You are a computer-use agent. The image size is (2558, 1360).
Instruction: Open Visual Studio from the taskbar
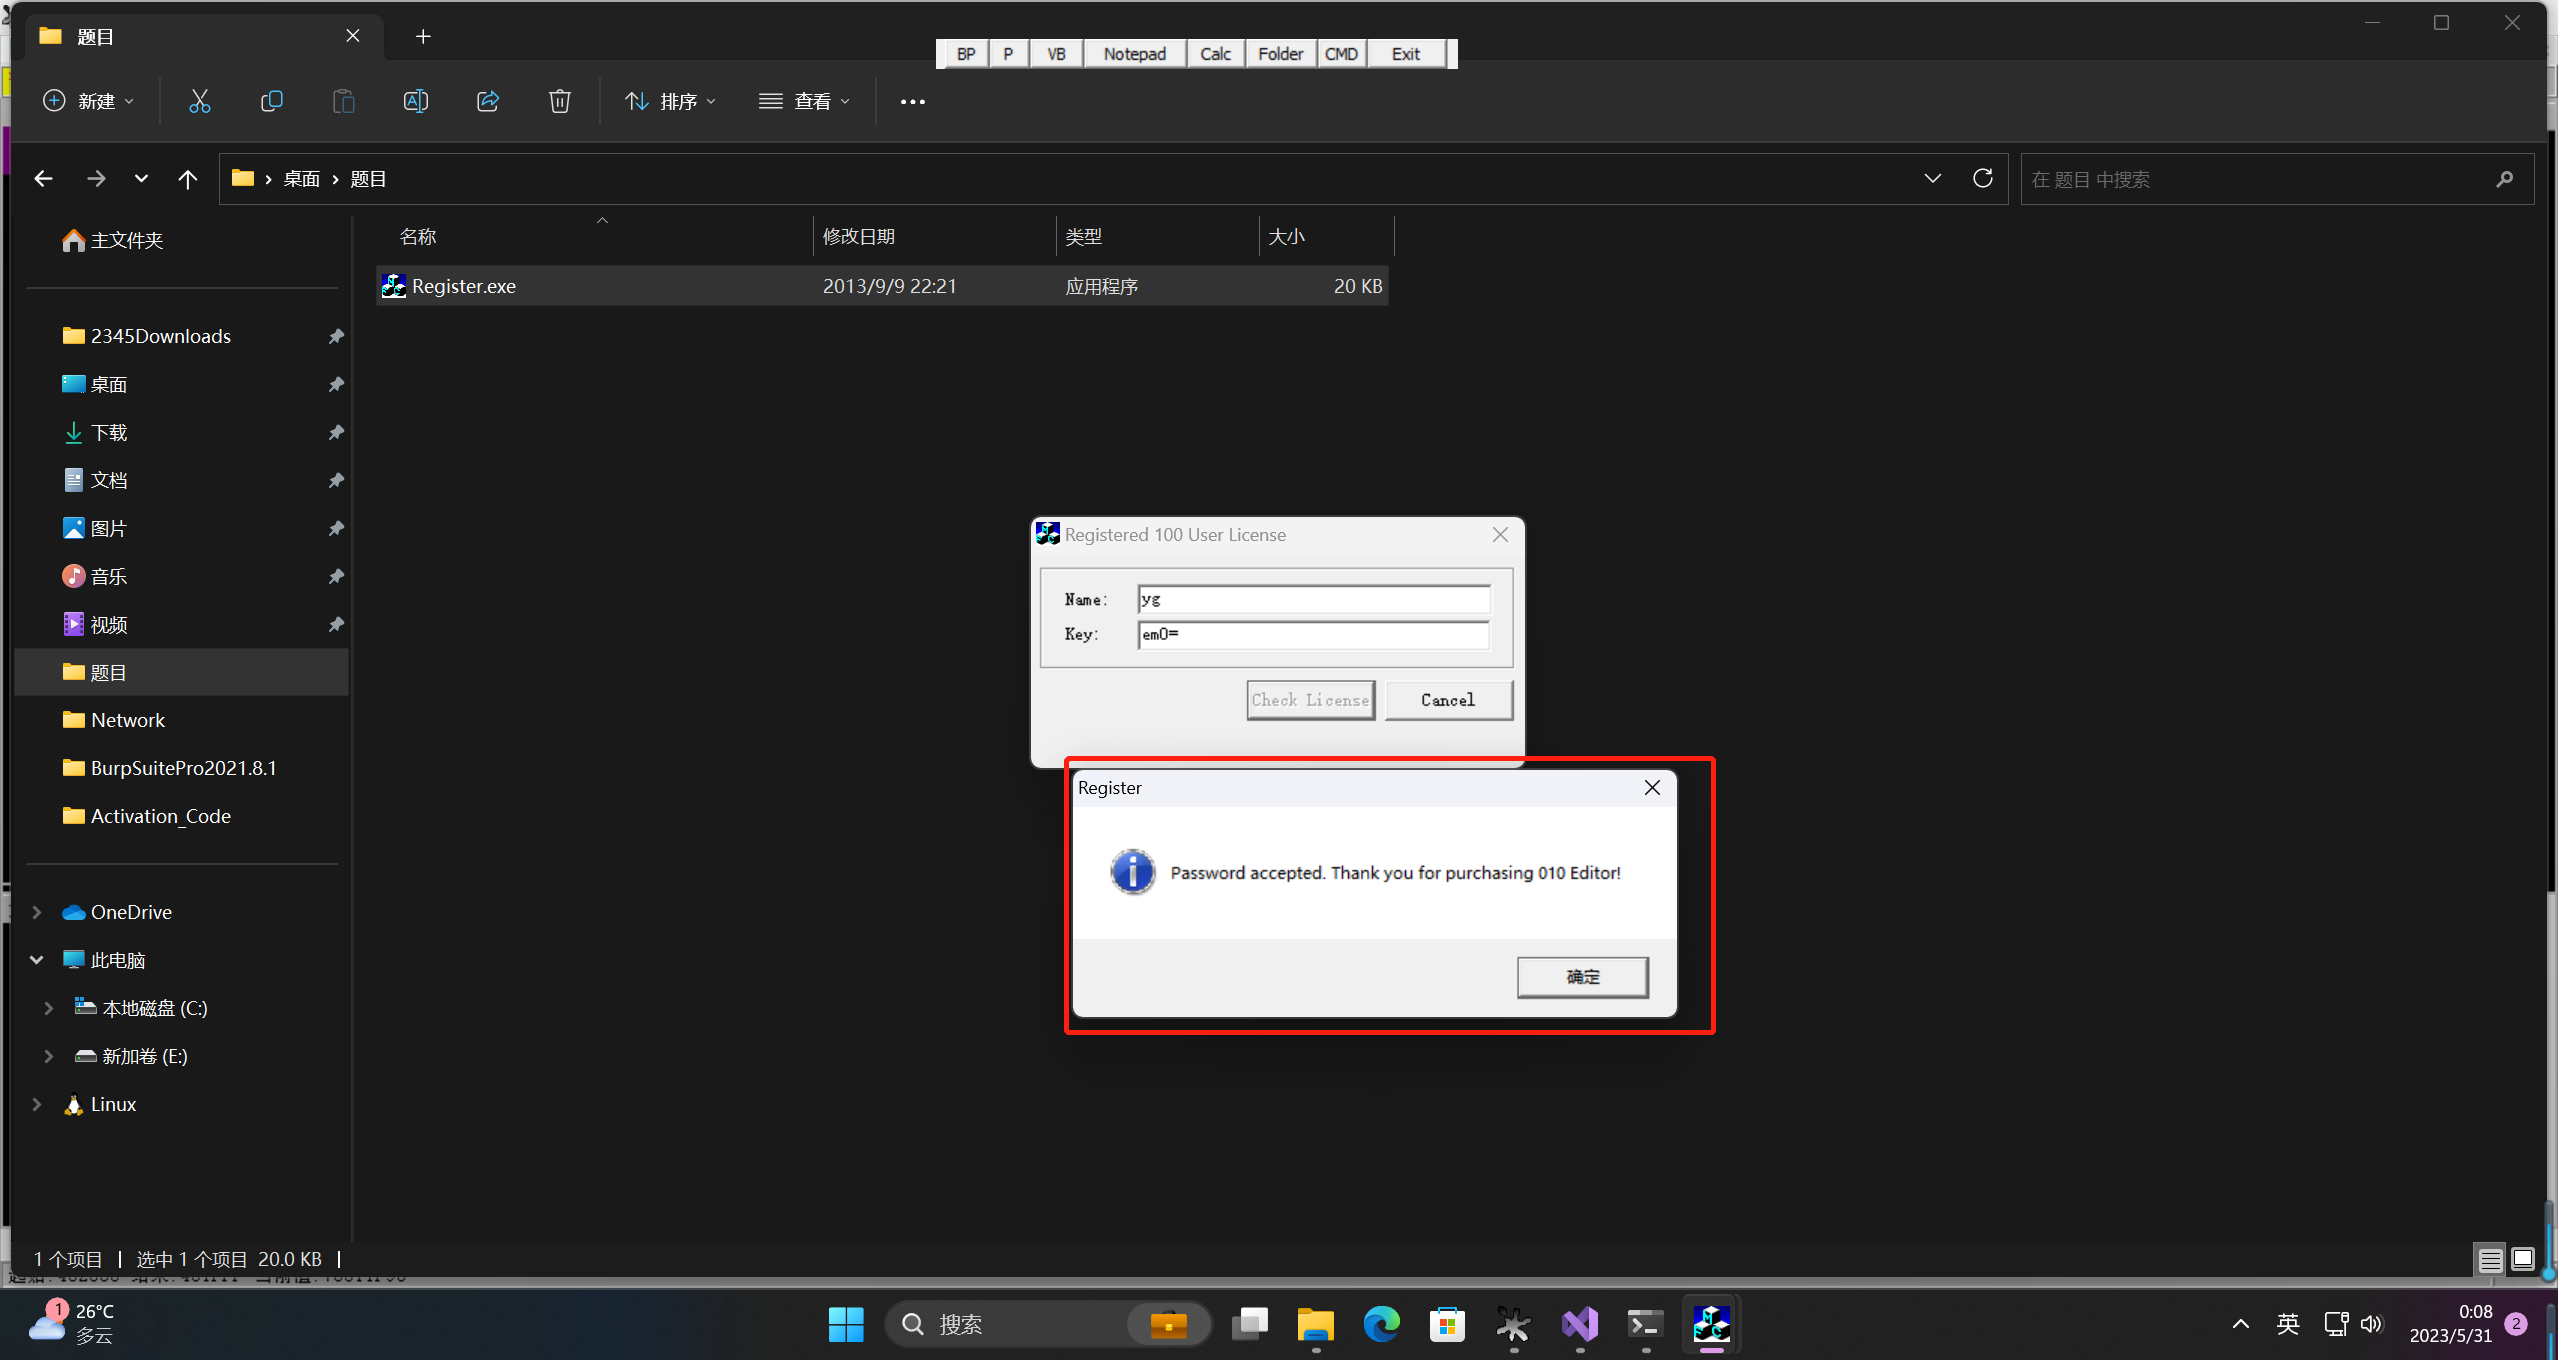point(1580,1324)
